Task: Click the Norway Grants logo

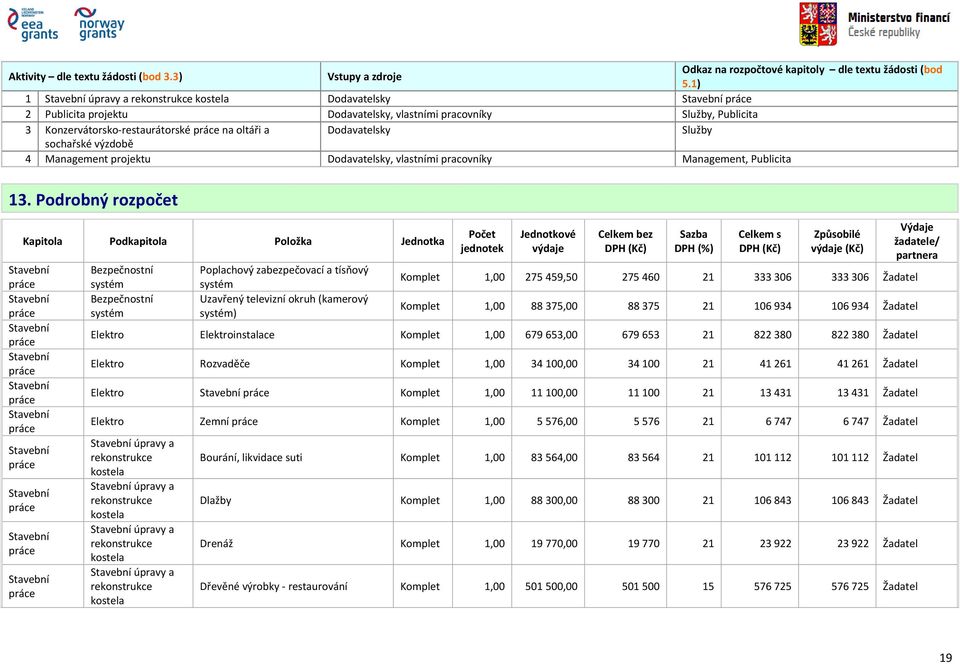Action: coord(99,24)
